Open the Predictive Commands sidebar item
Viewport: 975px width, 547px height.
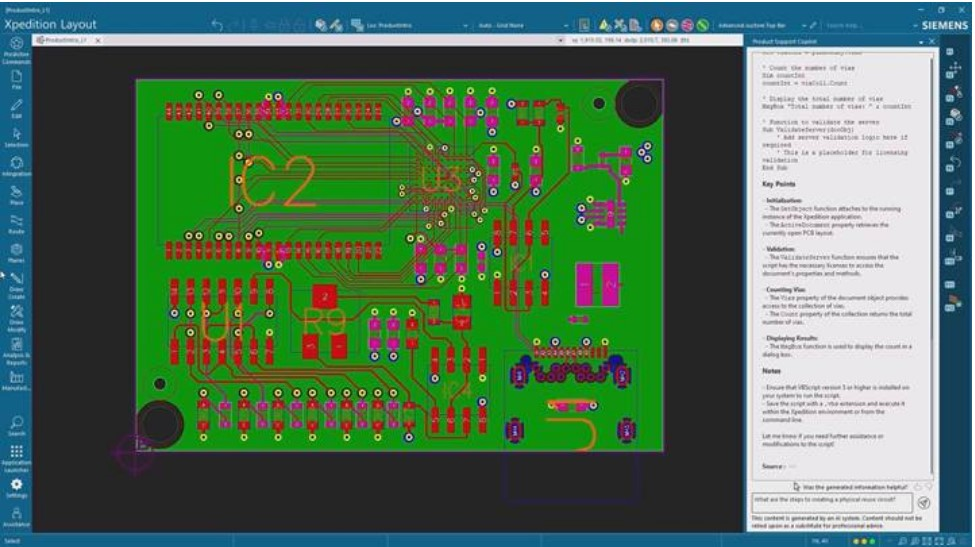[x=16, y=48]
